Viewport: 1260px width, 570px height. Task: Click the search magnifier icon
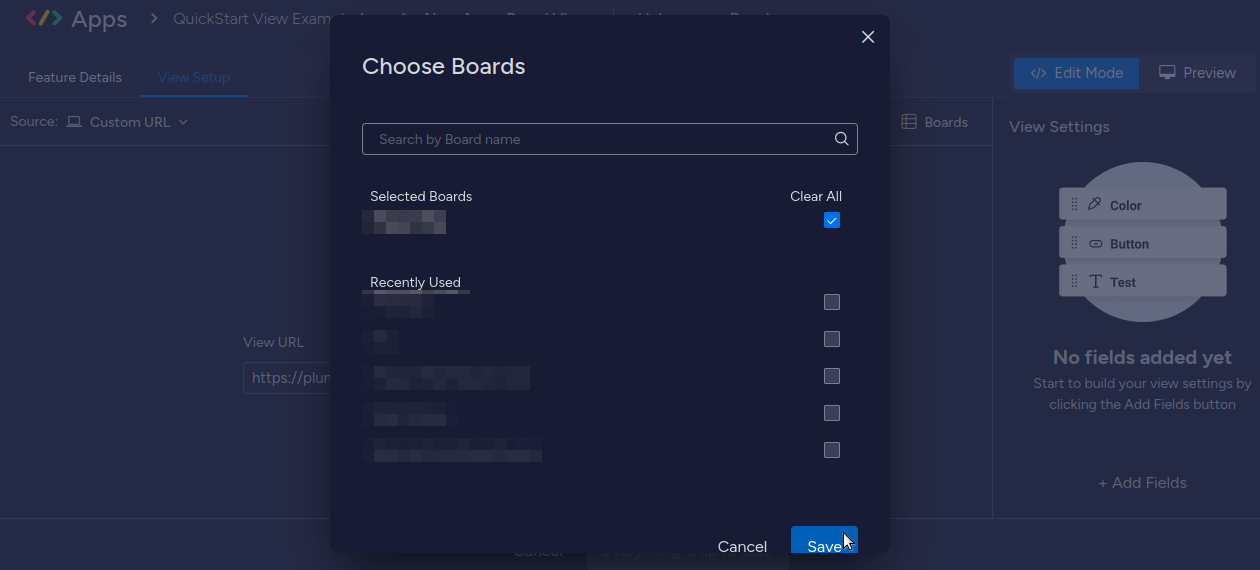(842, 139)
